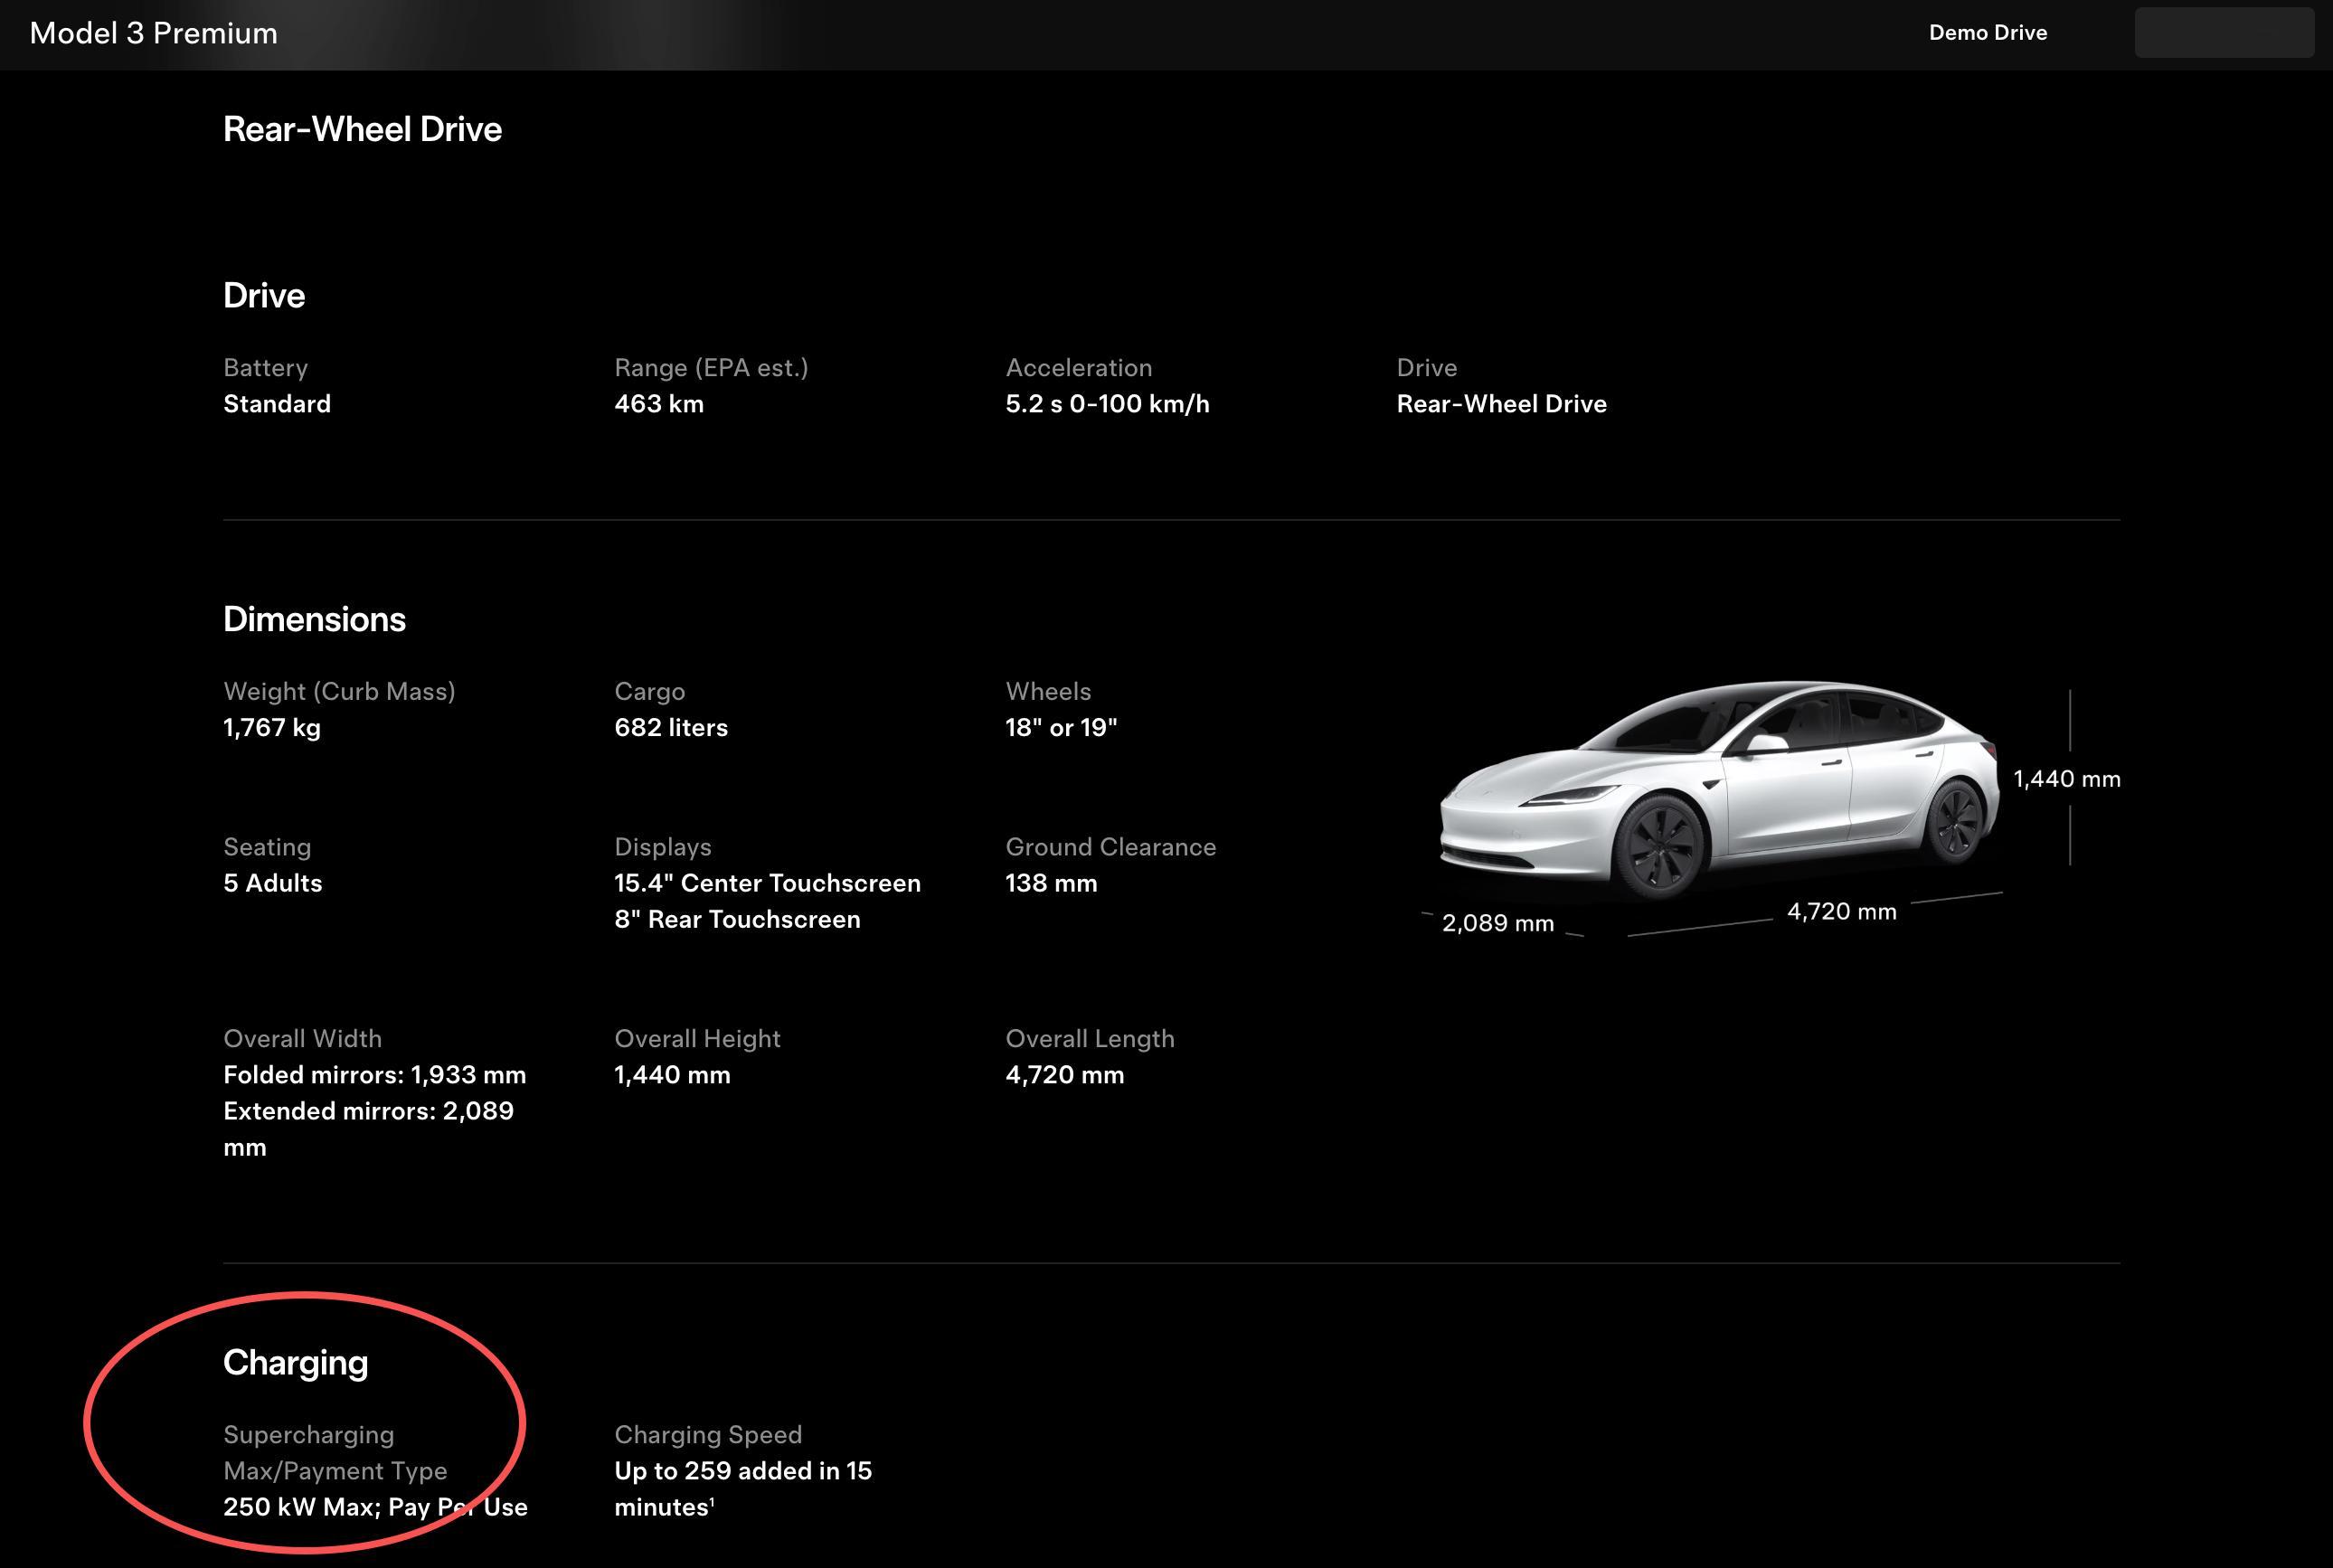
Task: Select the 682 liters cargo value
Action: pos(671,728)
